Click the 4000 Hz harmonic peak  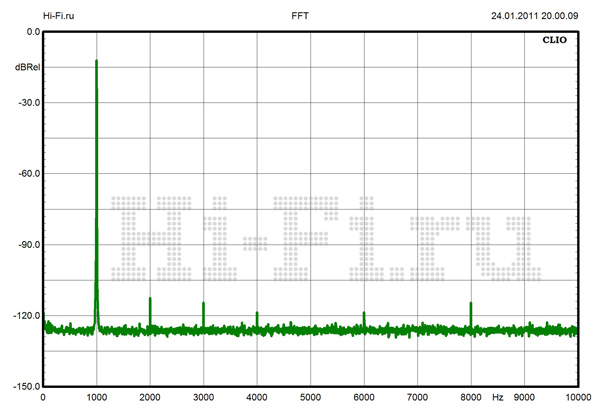pos(257,314)
